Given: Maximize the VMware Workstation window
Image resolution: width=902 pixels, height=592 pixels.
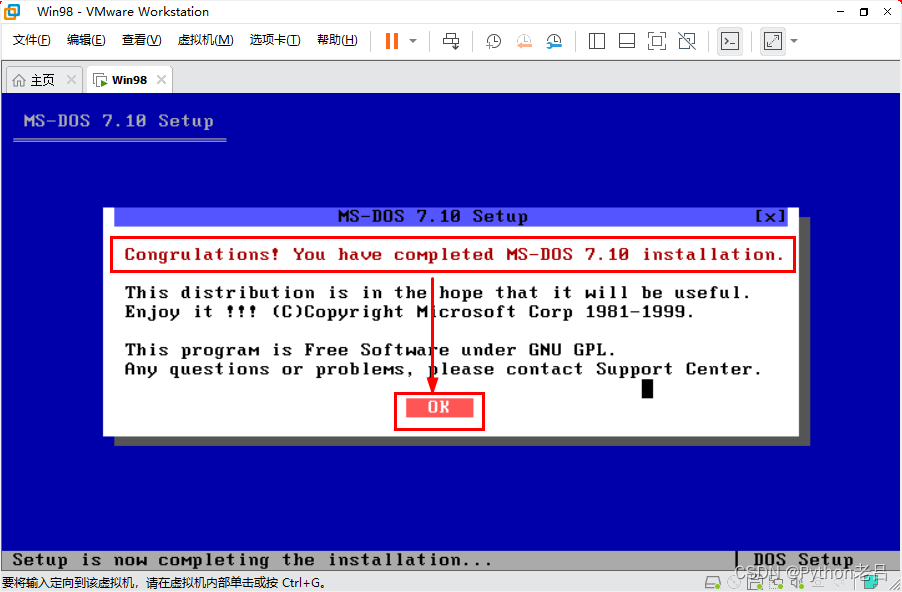Looking at the screenshot, I should 864,12.
